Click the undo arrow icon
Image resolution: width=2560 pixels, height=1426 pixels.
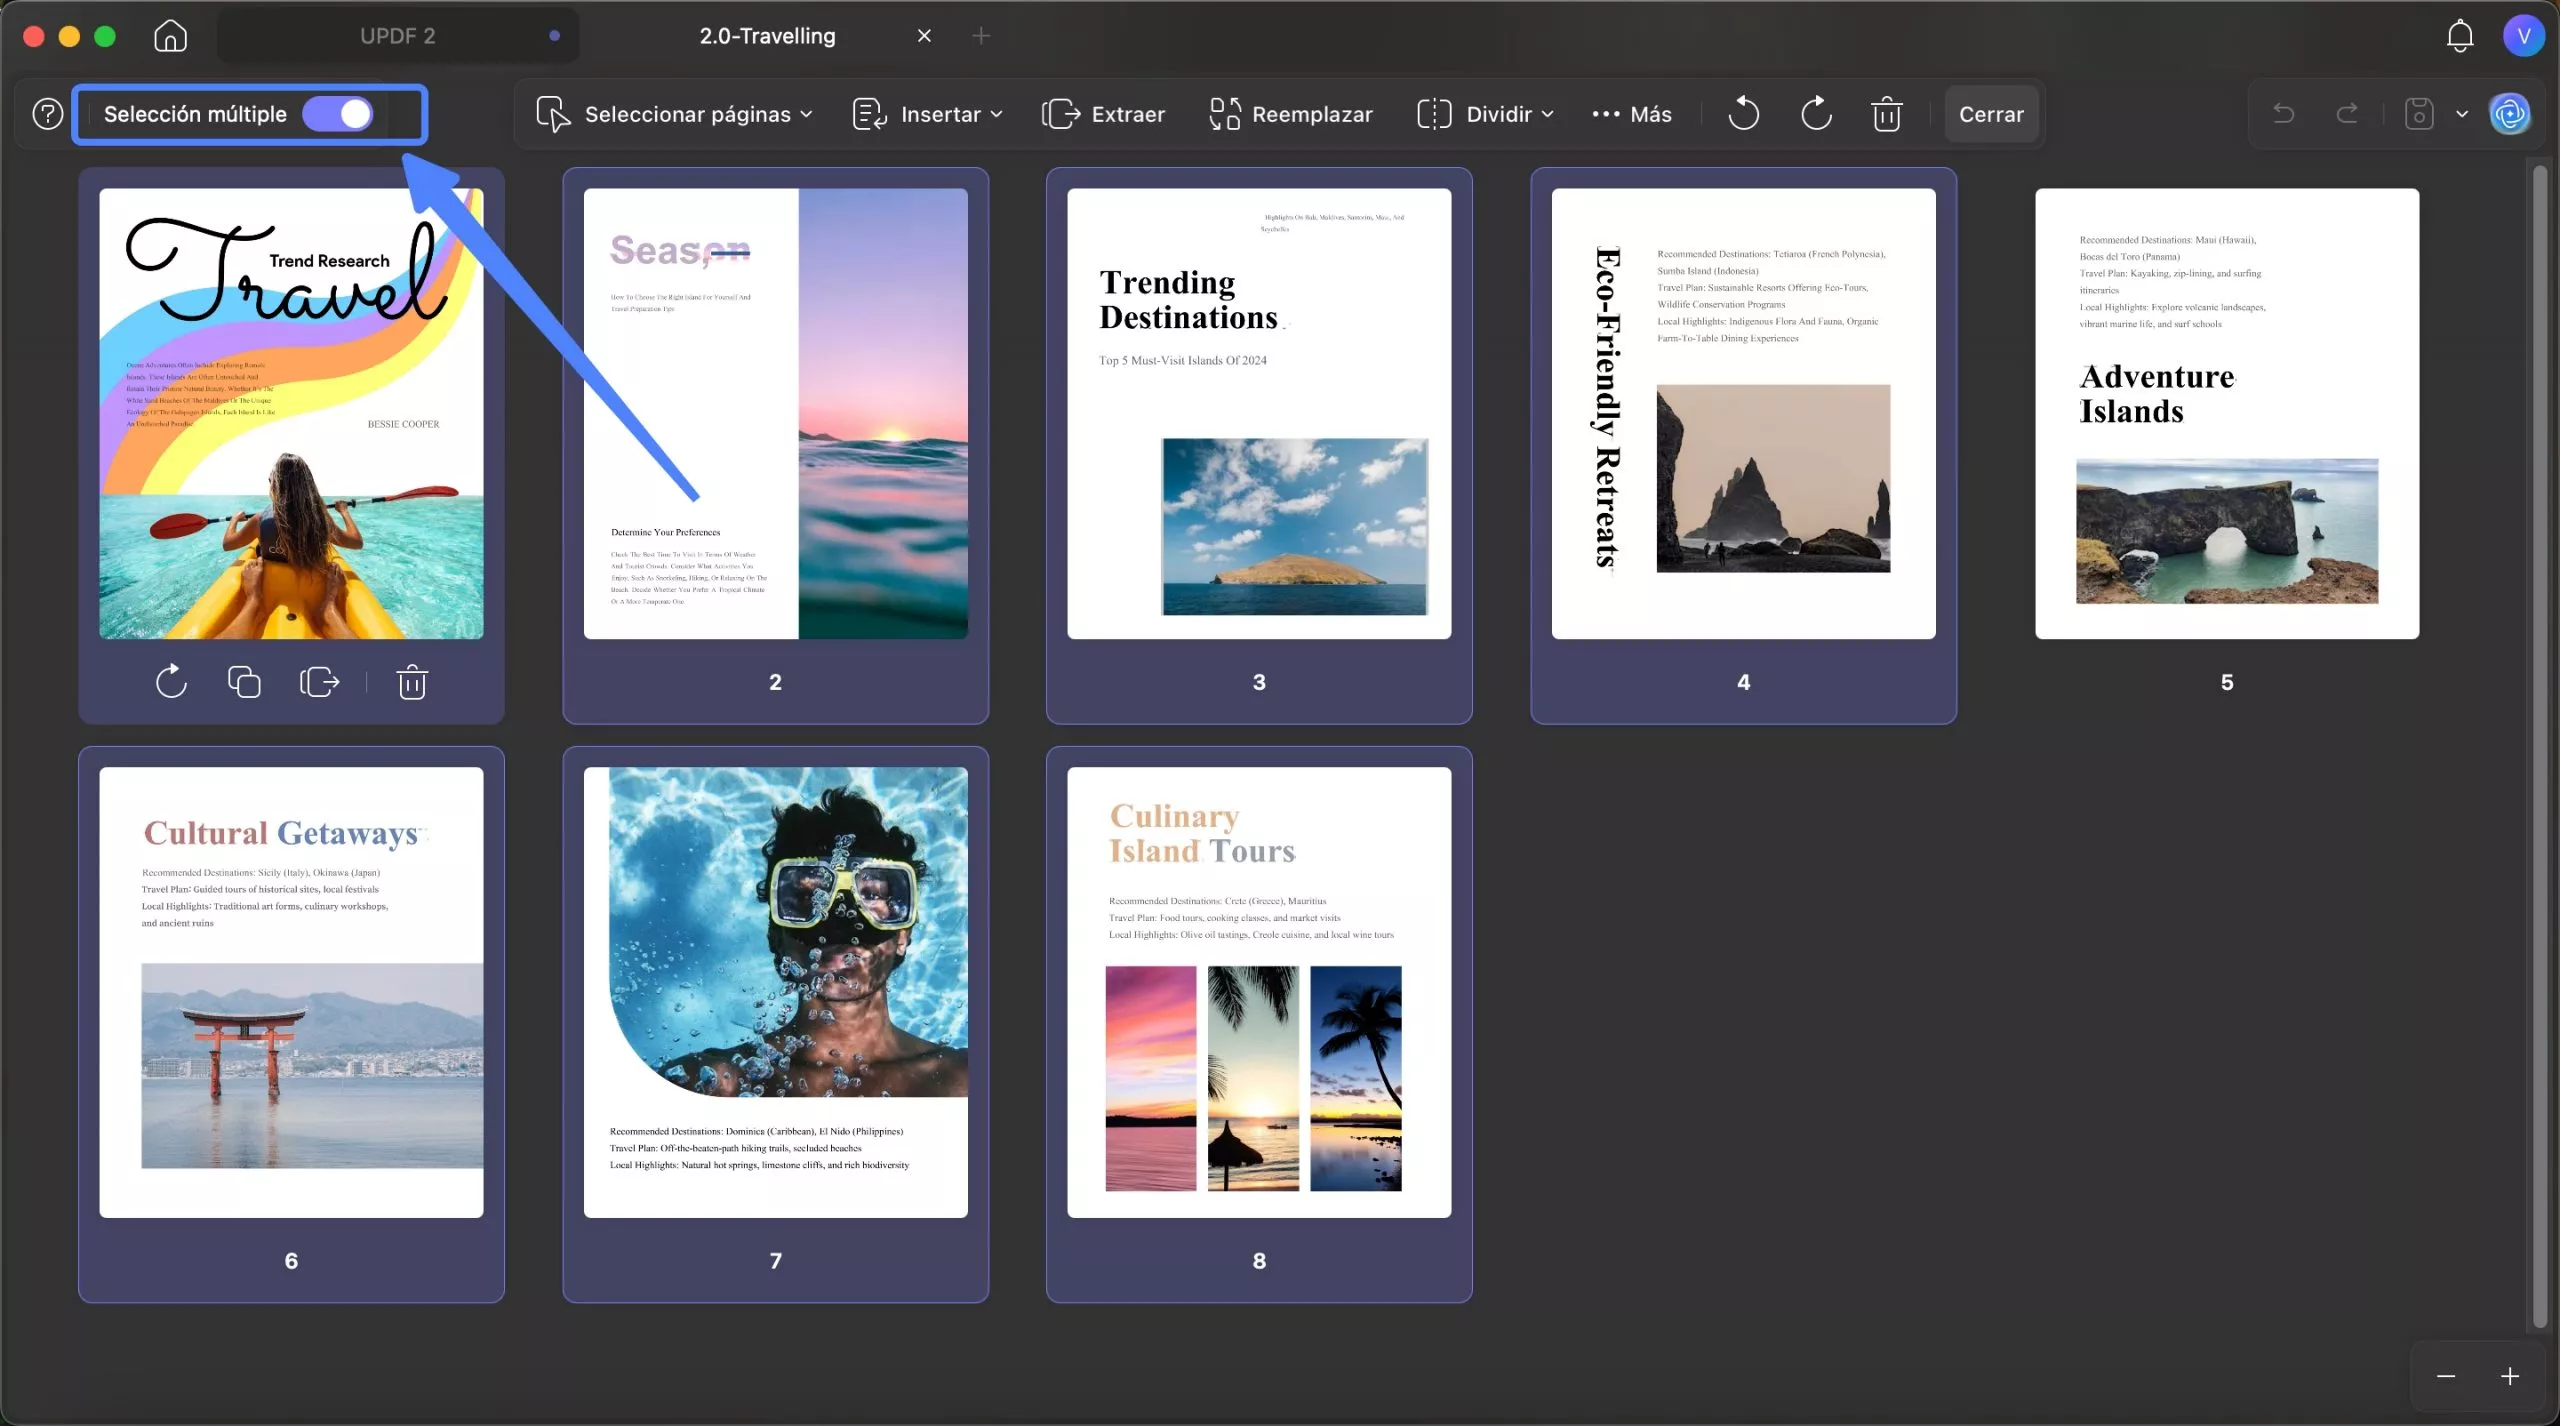(x=2284, y=113)
